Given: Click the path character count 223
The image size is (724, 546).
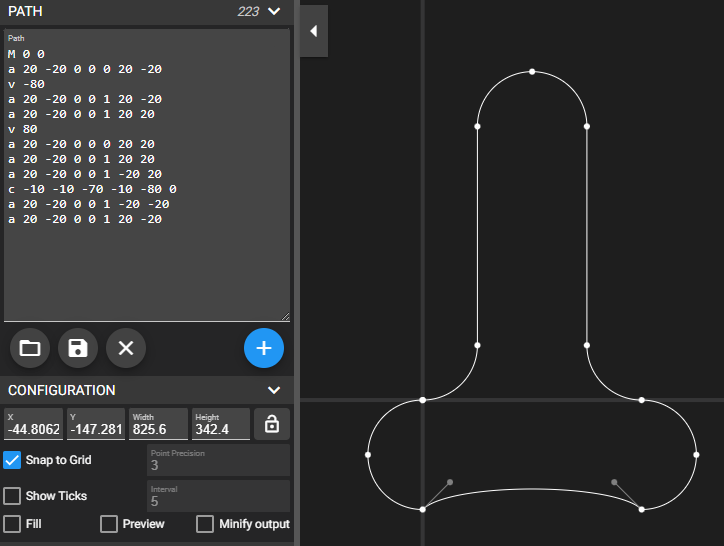Looking at the screenshot, I should coord(248,11).
